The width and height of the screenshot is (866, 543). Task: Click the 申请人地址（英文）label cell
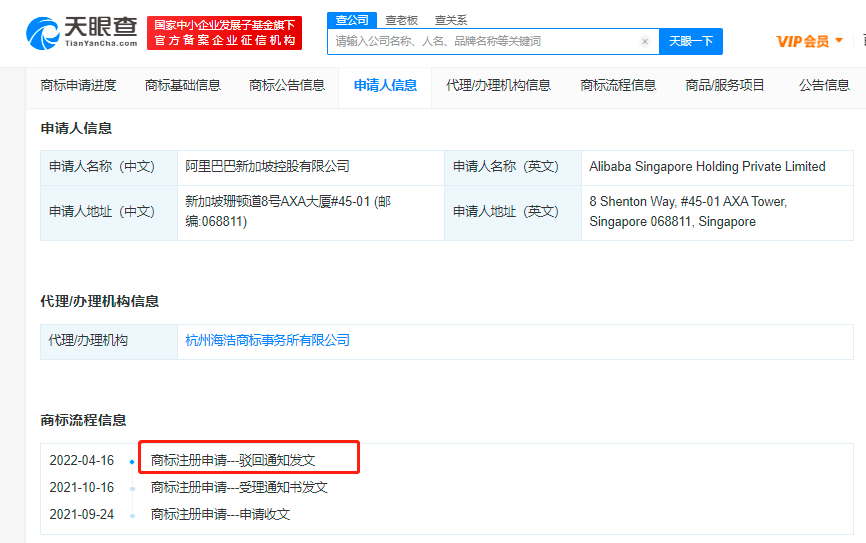click(513, 212)
